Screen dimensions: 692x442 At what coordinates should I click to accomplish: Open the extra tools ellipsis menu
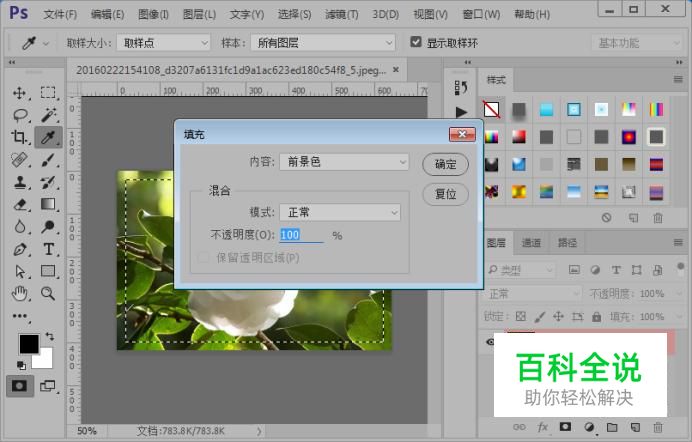click(x=20, y=316)
